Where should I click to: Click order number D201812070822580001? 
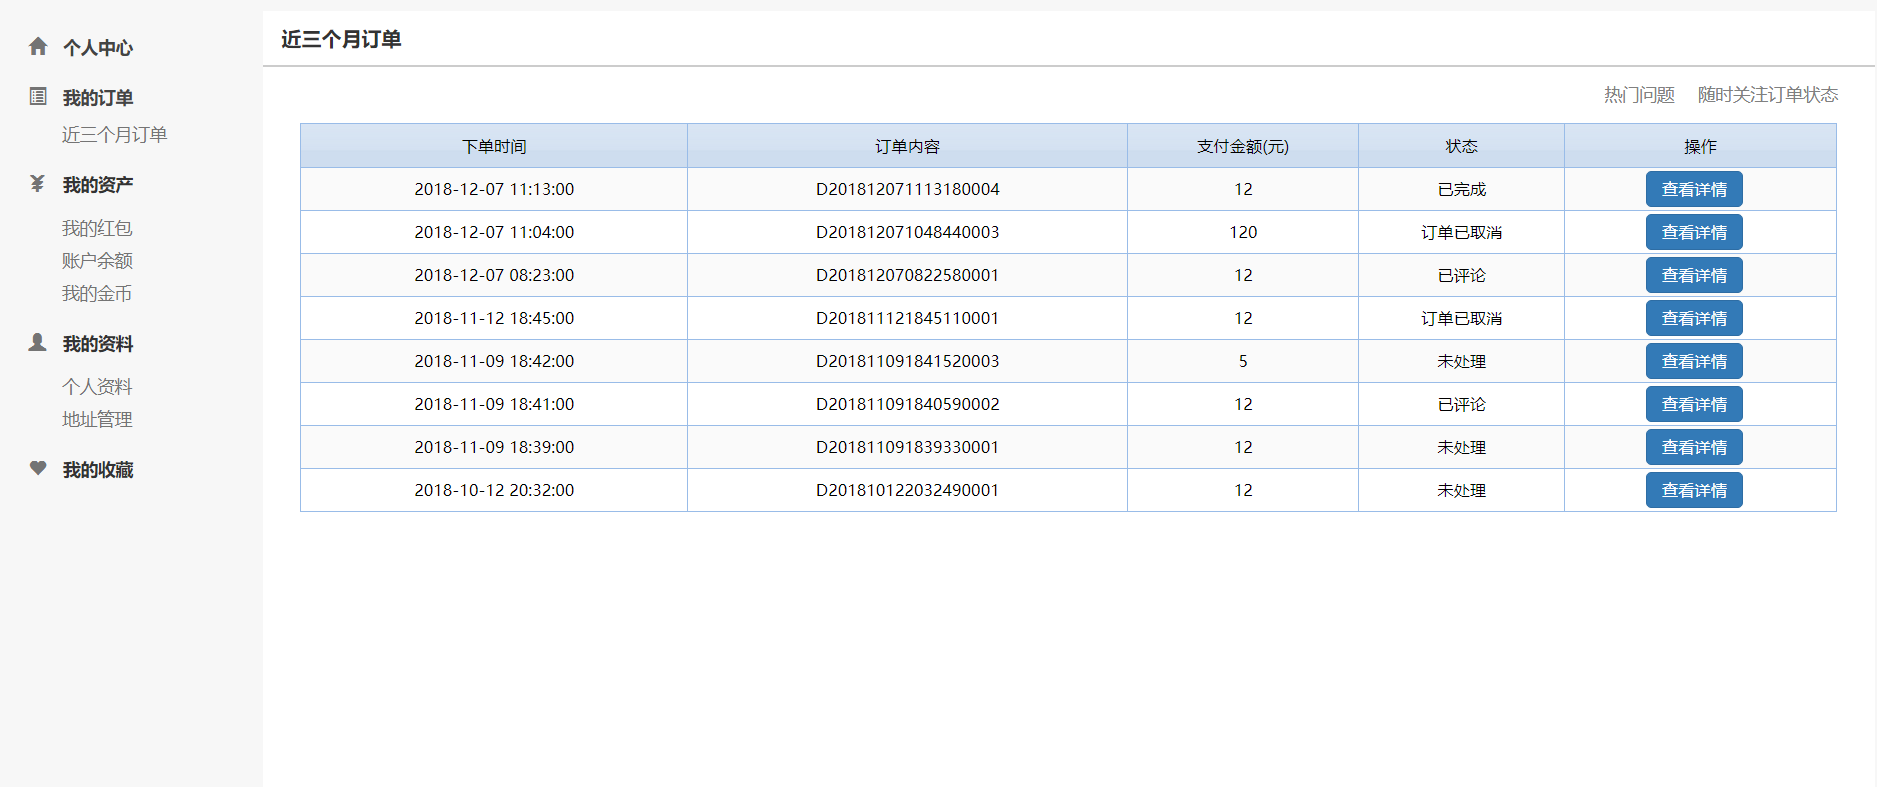907,275
